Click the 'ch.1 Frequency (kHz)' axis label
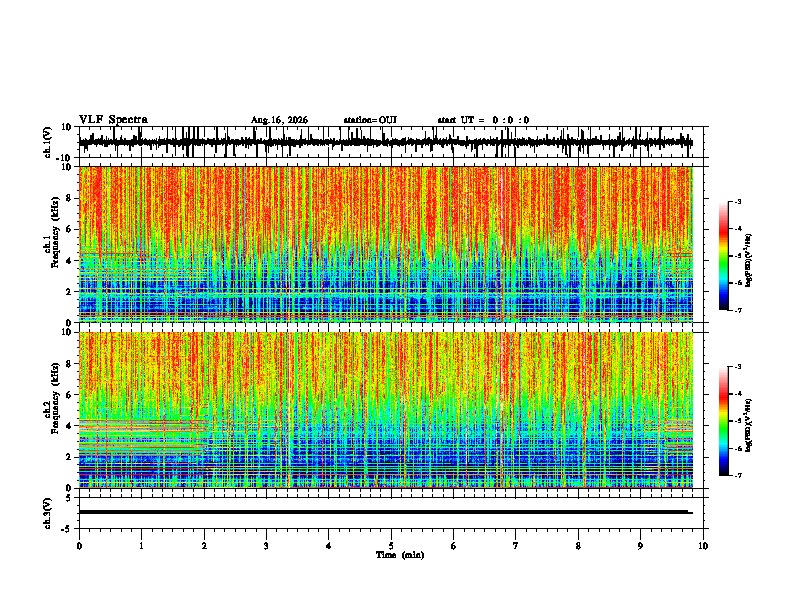The image size is (792, 612). tap(51, 233)
